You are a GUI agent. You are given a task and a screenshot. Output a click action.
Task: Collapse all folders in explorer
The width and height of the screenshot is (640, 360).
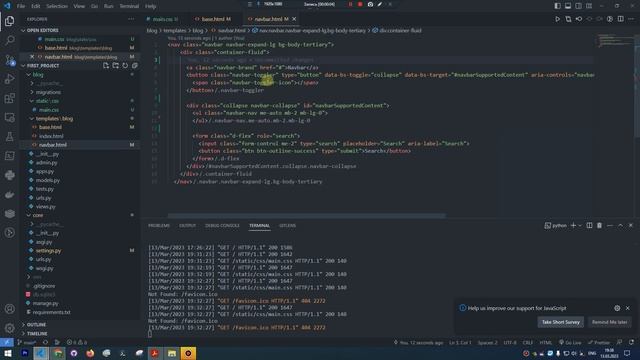click(x=134, y=65)
